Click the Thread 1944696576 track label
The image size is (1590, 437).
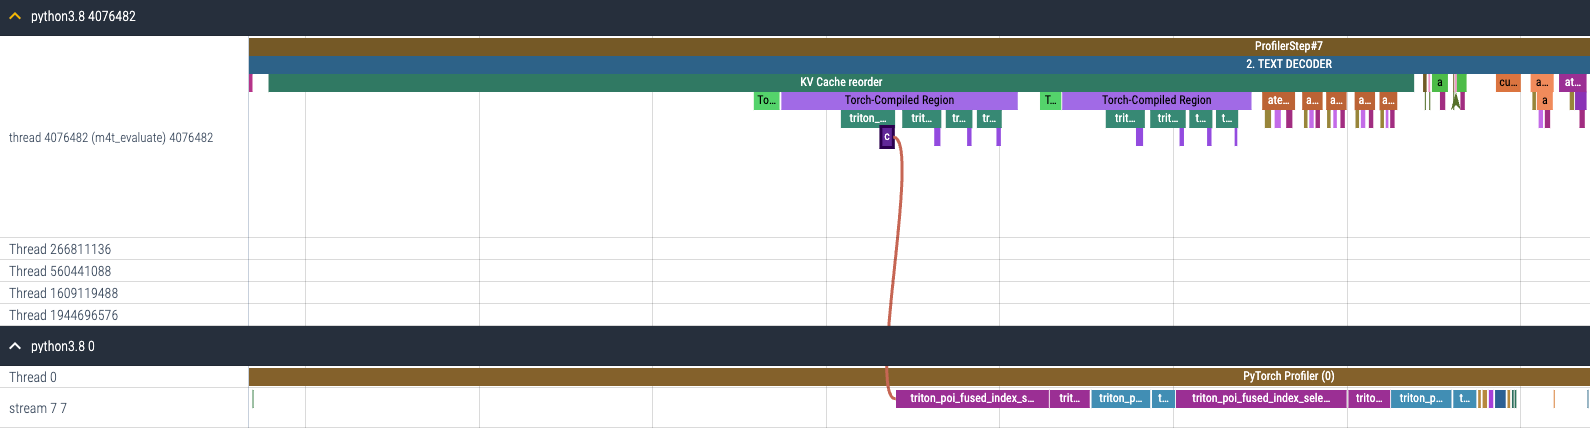point(63,315)
